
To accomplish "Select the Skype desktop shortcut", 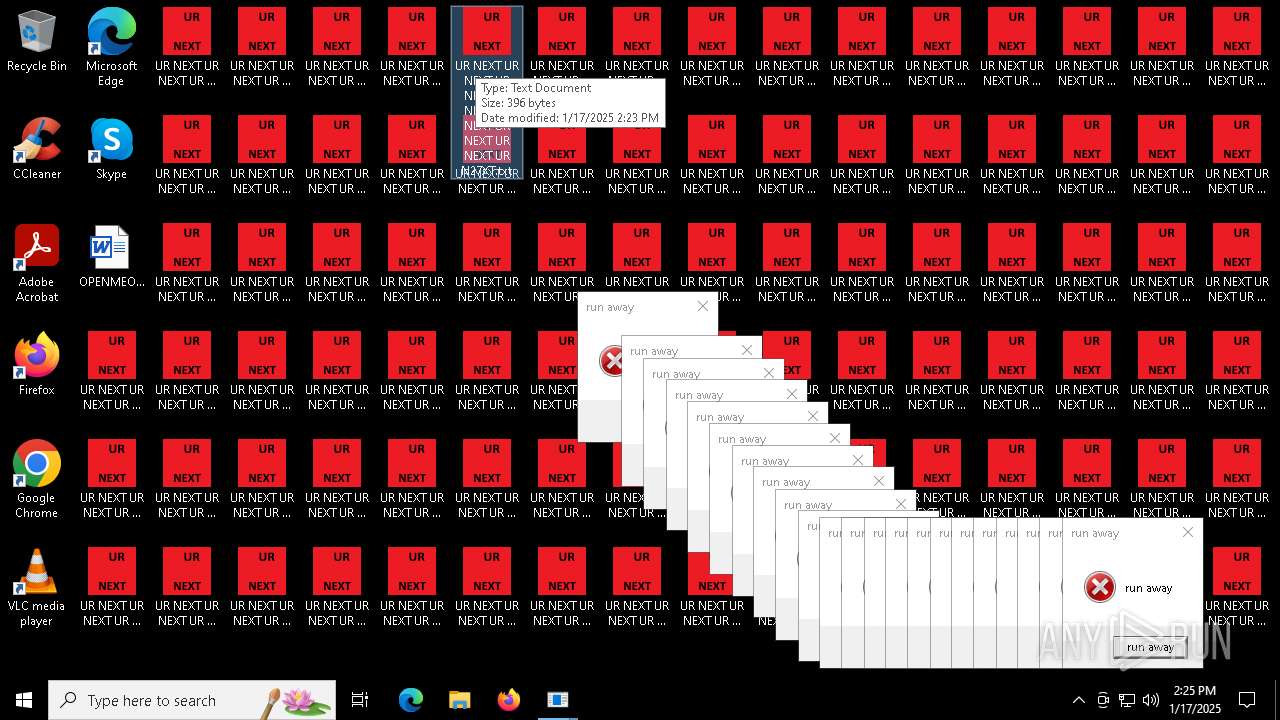I will pyautogui.click(x=111, y=149).
